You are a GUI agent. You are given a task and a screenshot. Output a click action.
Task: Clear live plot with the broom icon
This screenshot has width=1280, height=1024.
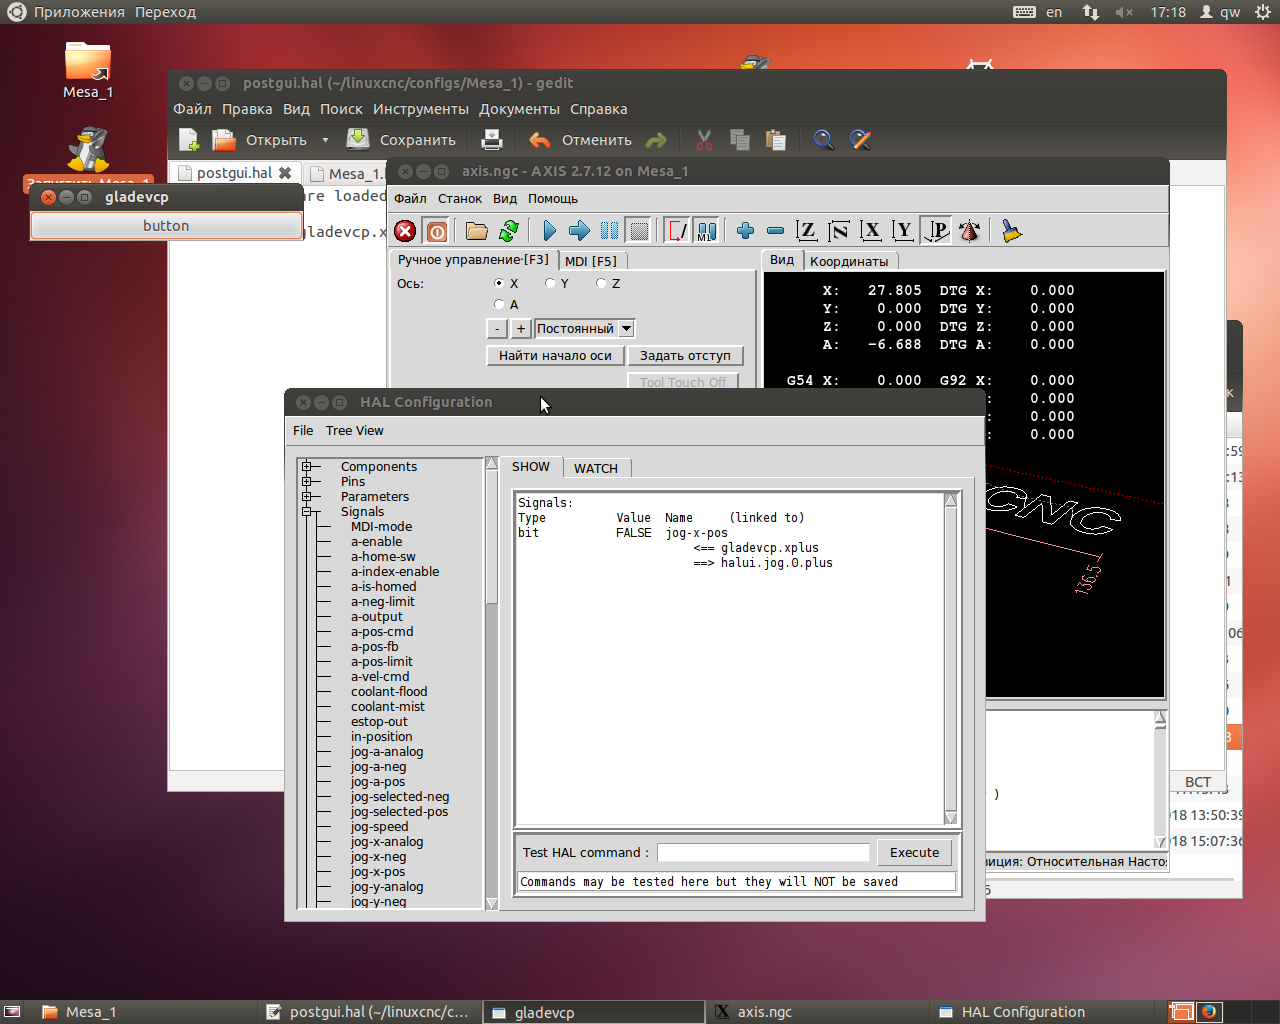(x=1011, y=232)
